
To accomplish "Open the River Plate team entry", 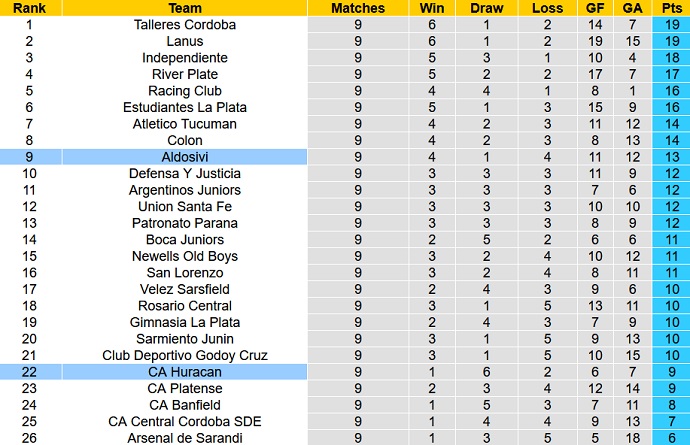I will [x=185, y=74].
